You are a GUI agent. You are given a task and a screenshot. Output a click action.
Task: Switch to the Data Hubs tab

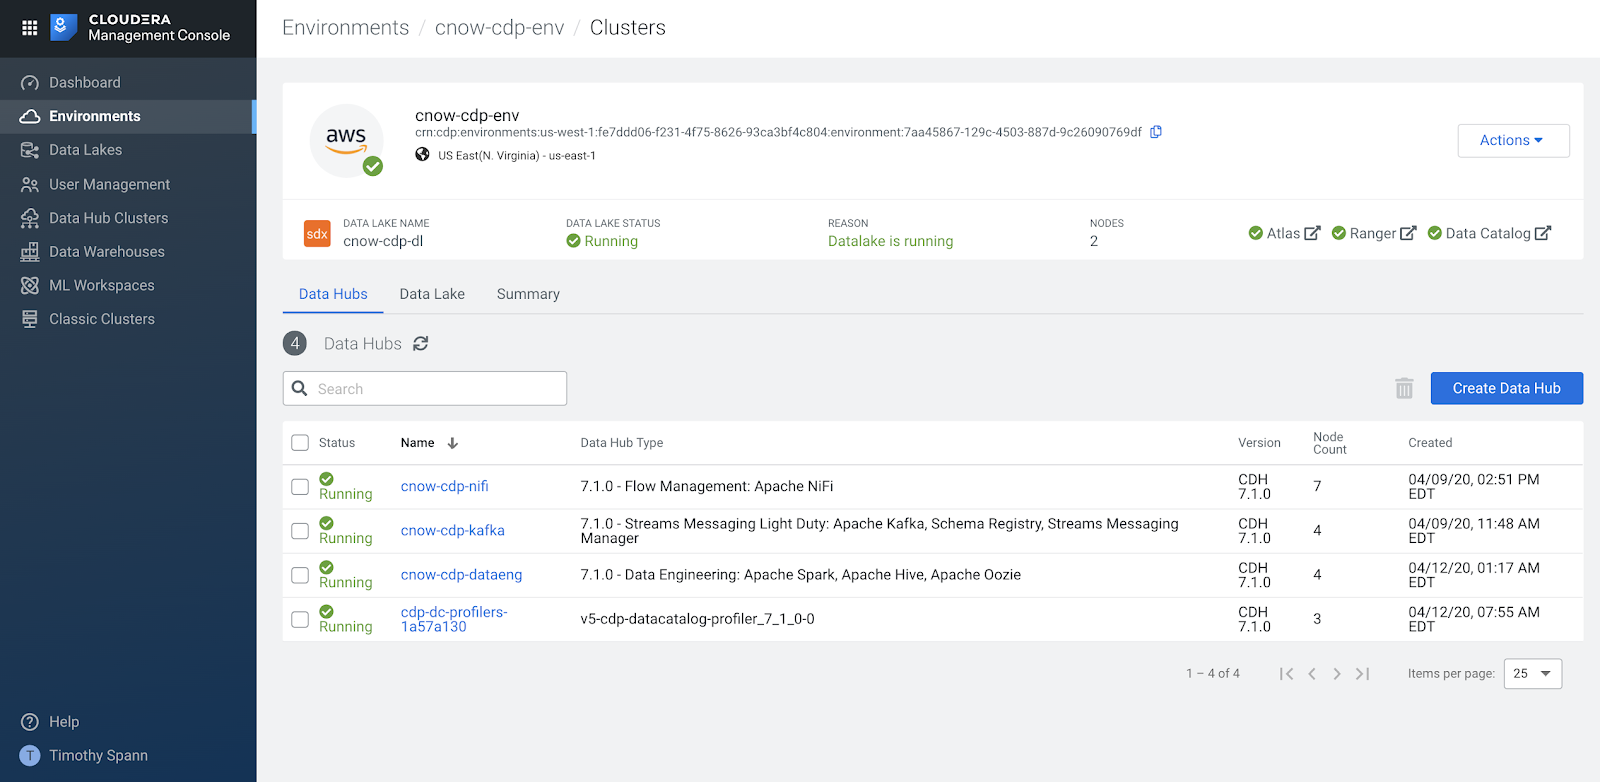(333, 294)
